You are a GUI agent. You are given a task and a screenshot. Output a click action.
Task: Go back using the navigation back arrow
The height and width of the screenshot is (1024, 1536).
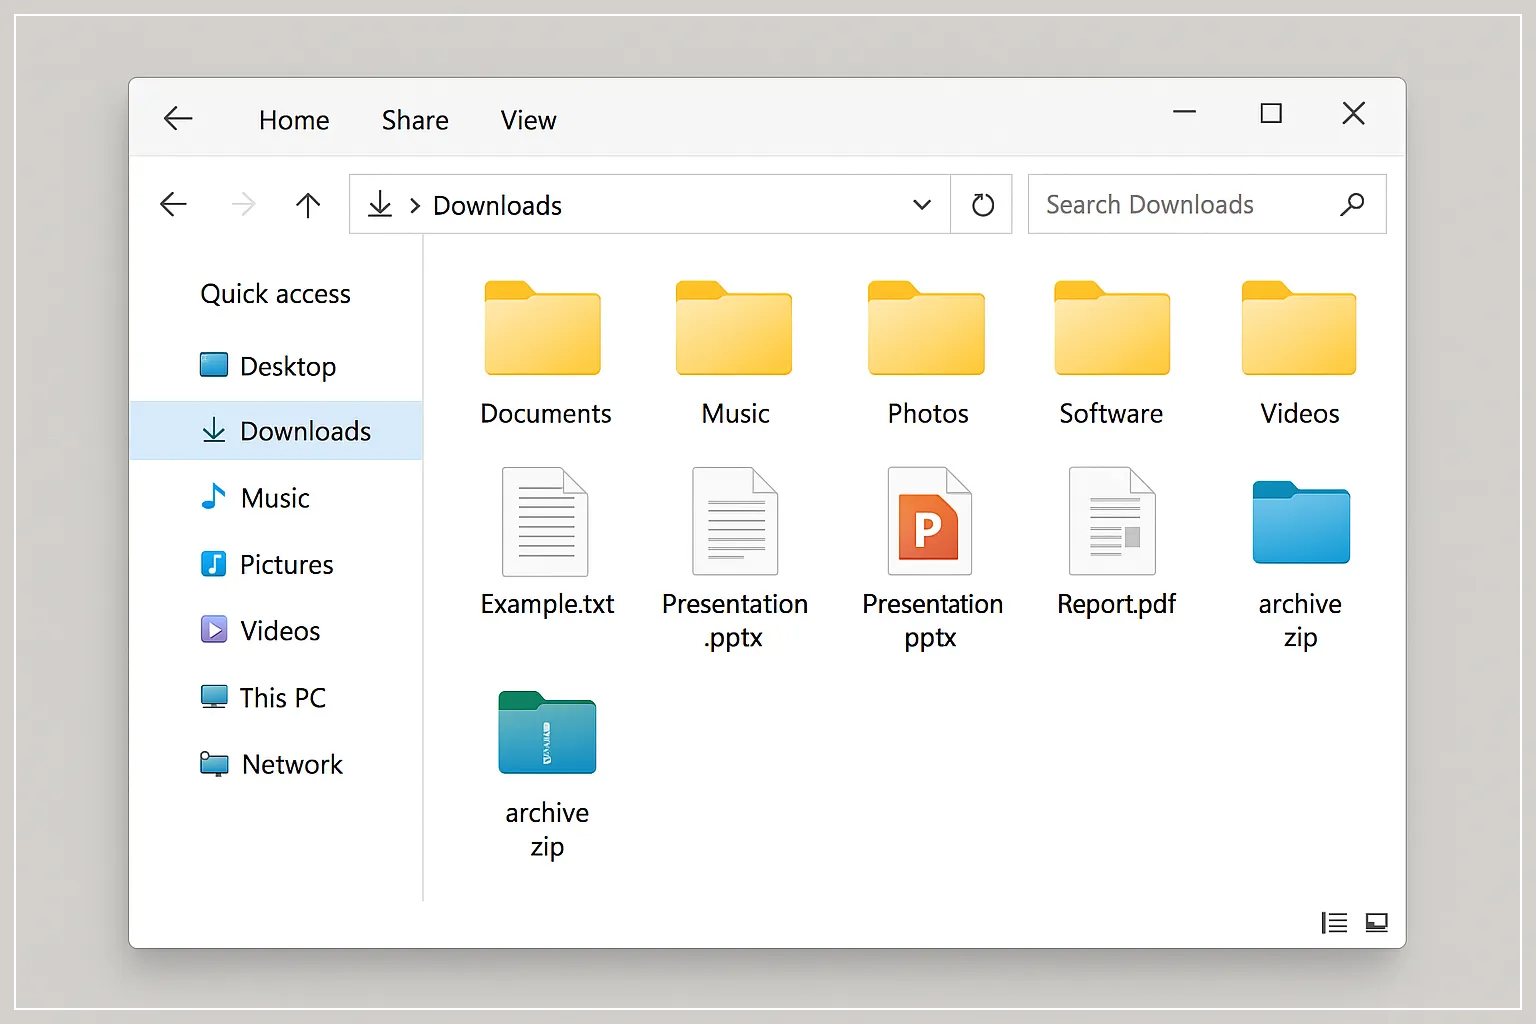point(173,204)
